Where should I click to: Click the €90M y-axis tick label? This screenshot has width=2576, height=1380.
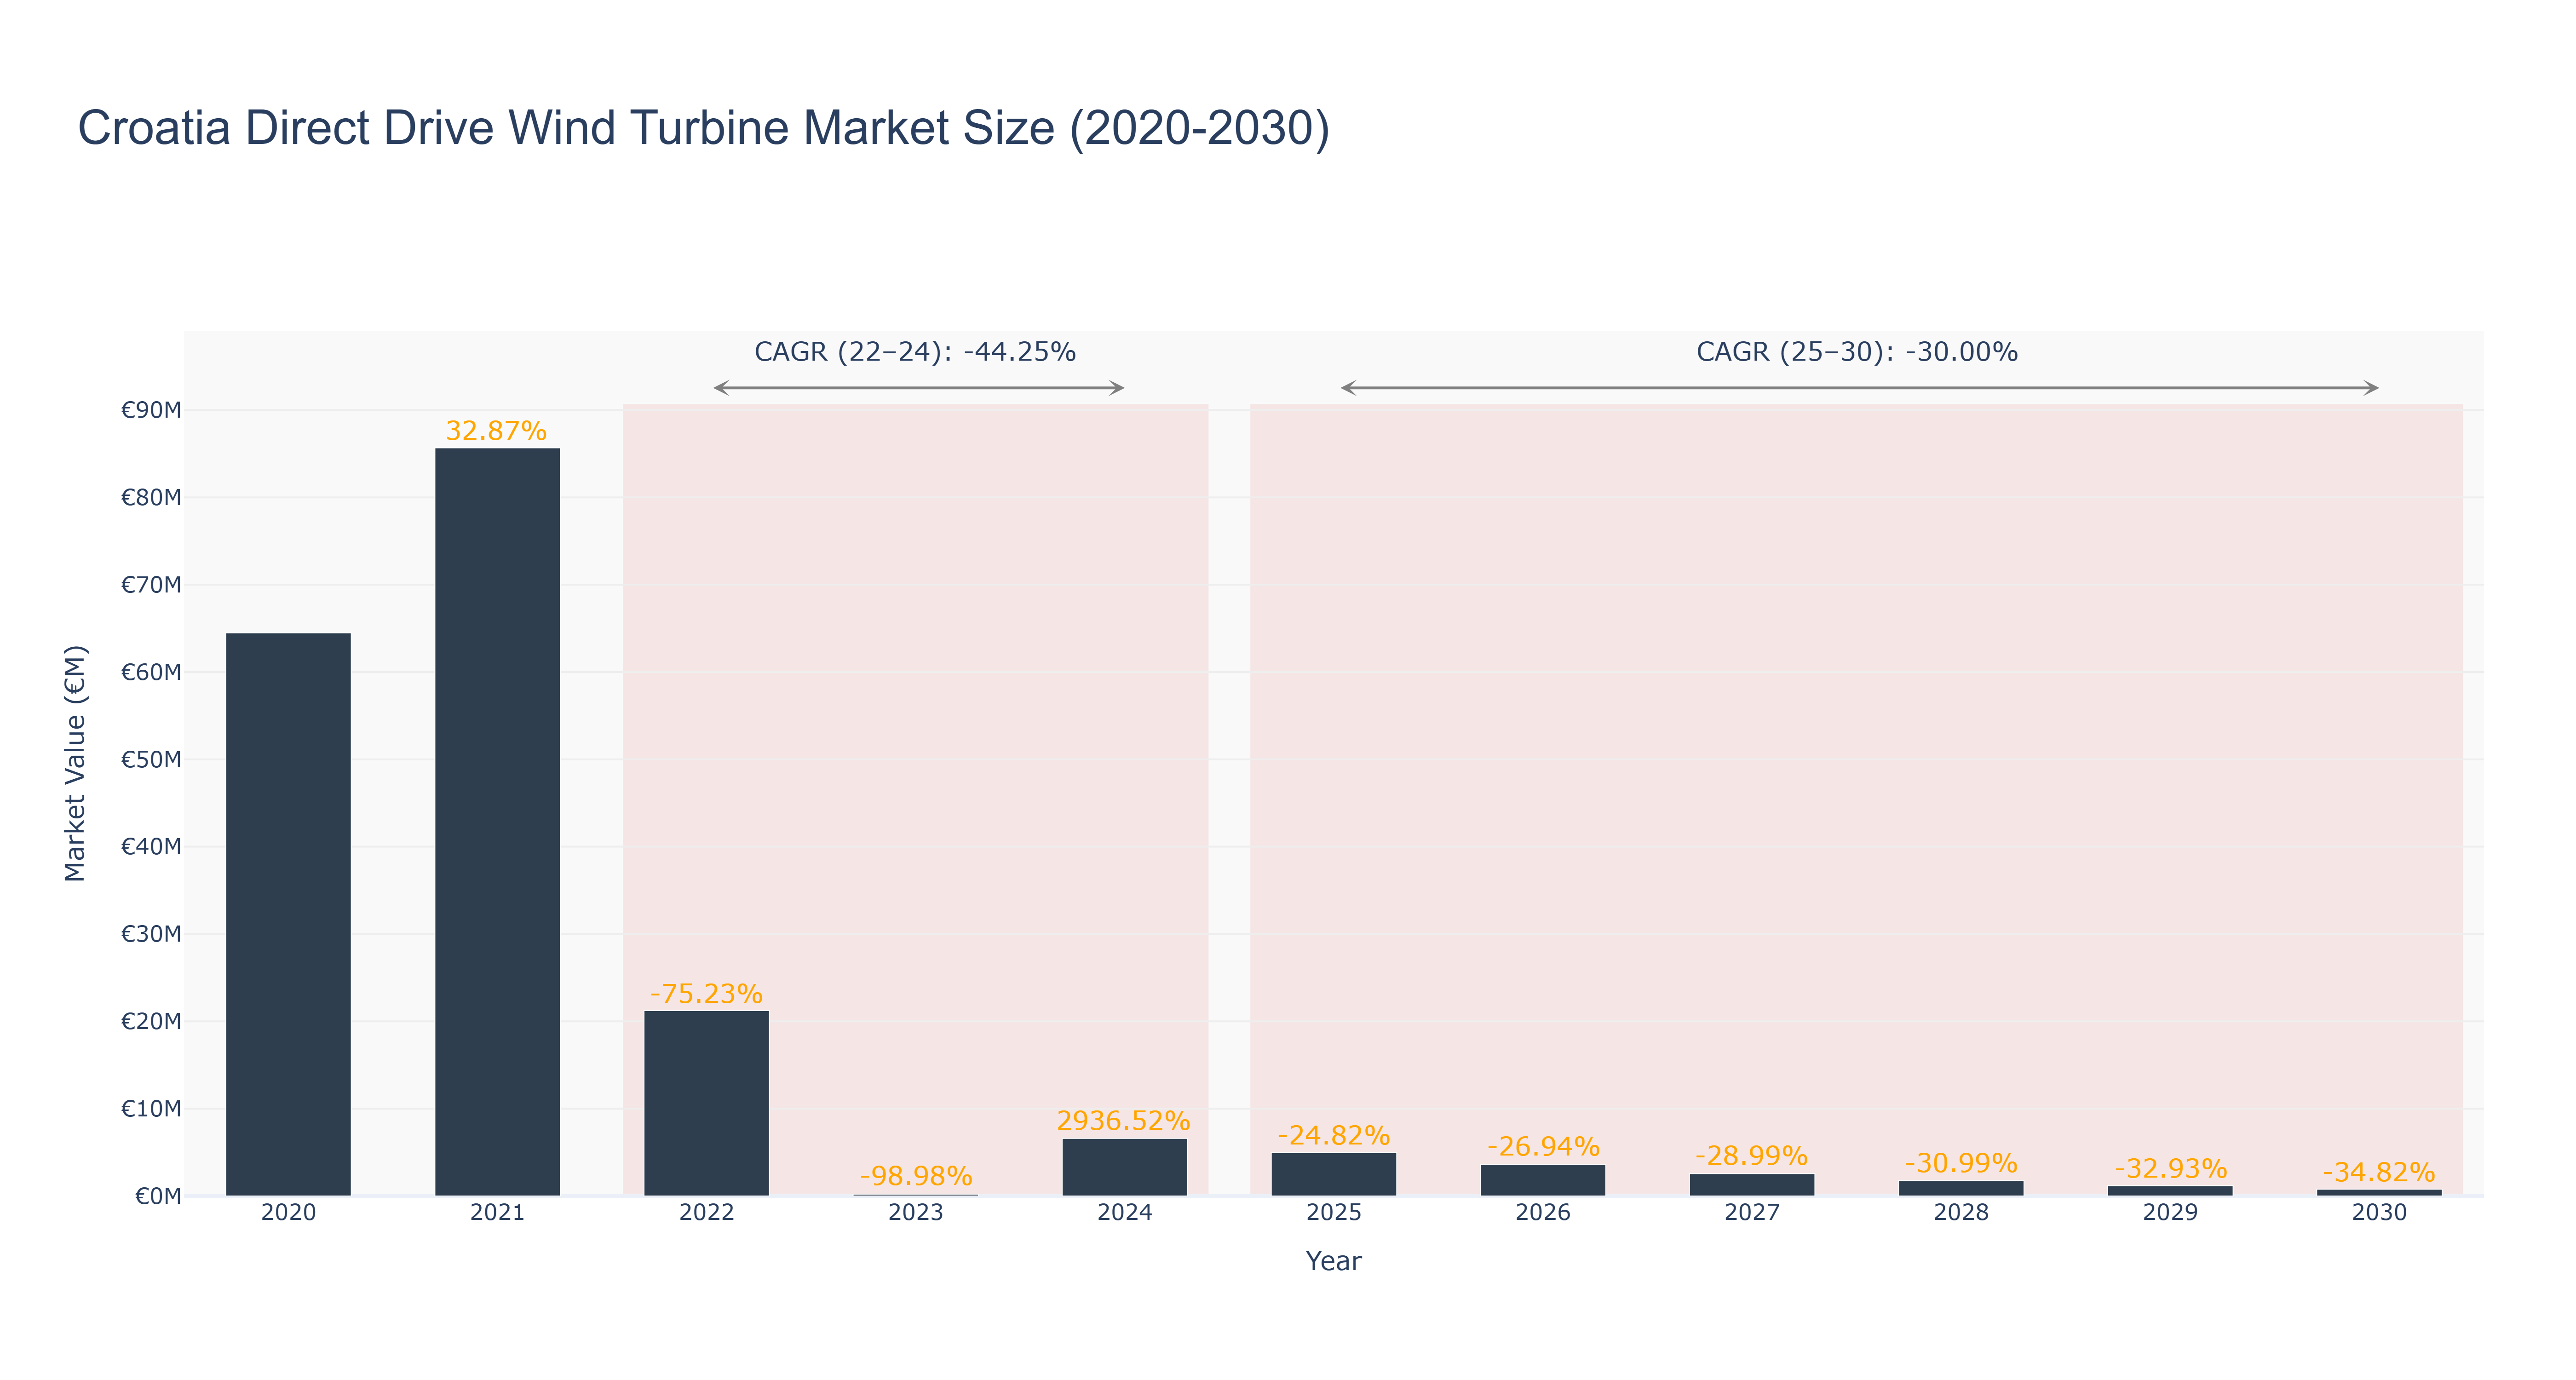click(151, 410)
